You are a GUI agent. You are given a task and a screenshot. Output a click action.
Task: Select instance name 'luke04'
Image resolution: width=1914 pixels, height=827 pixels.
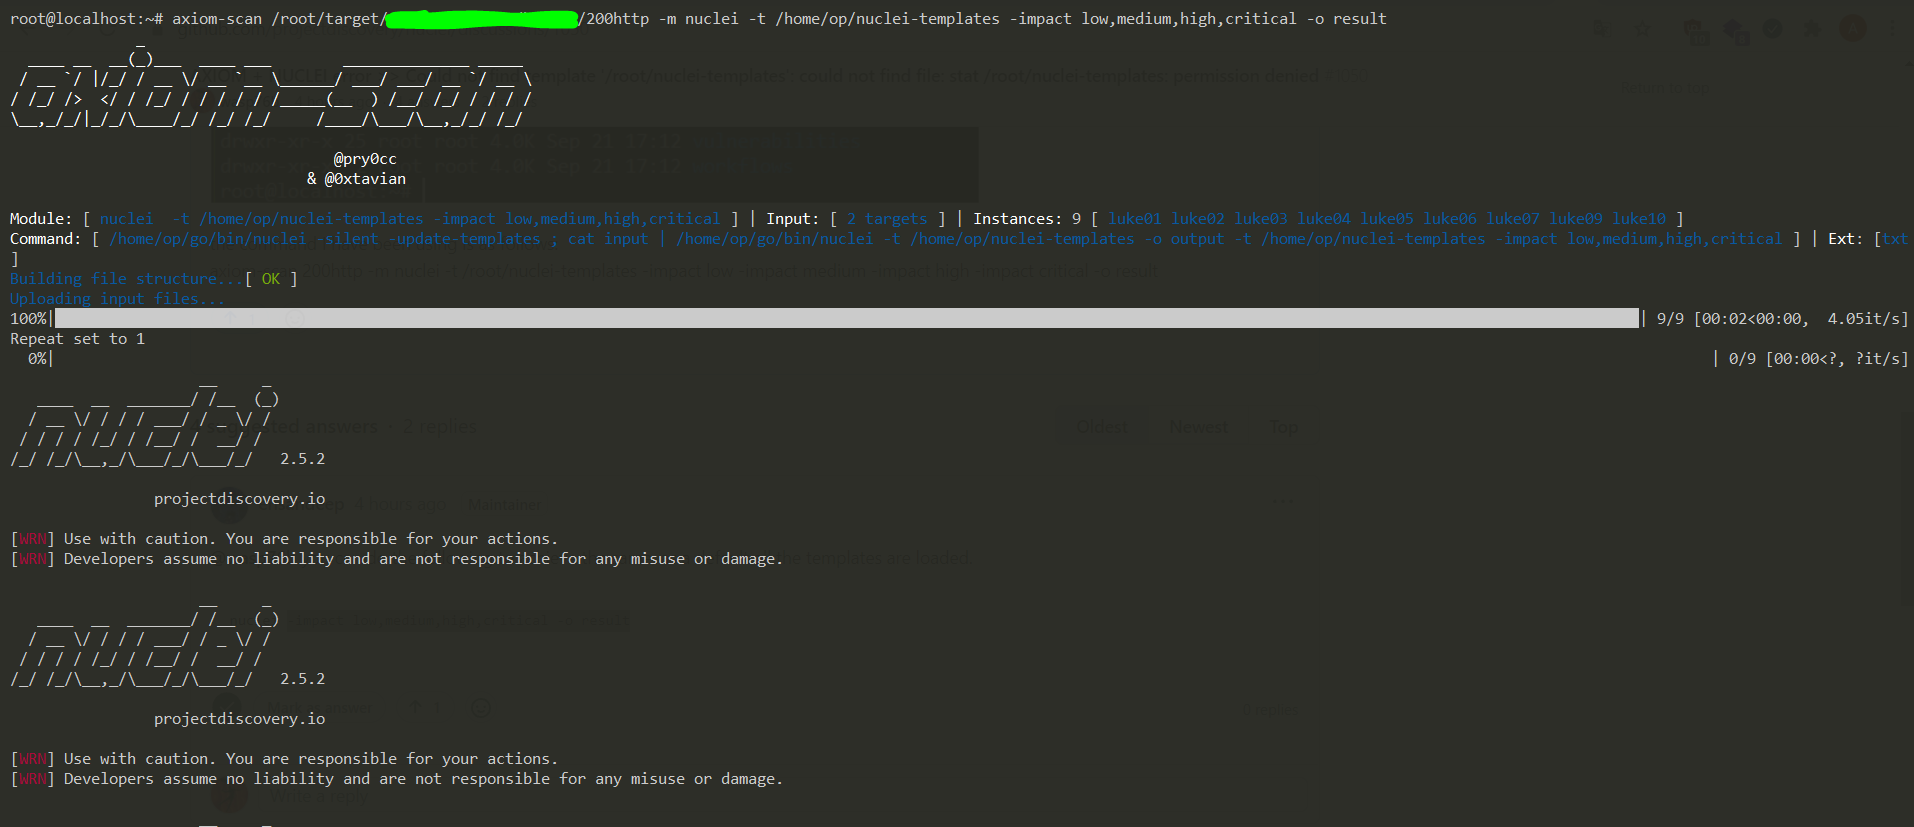[x=1324, y=219]
